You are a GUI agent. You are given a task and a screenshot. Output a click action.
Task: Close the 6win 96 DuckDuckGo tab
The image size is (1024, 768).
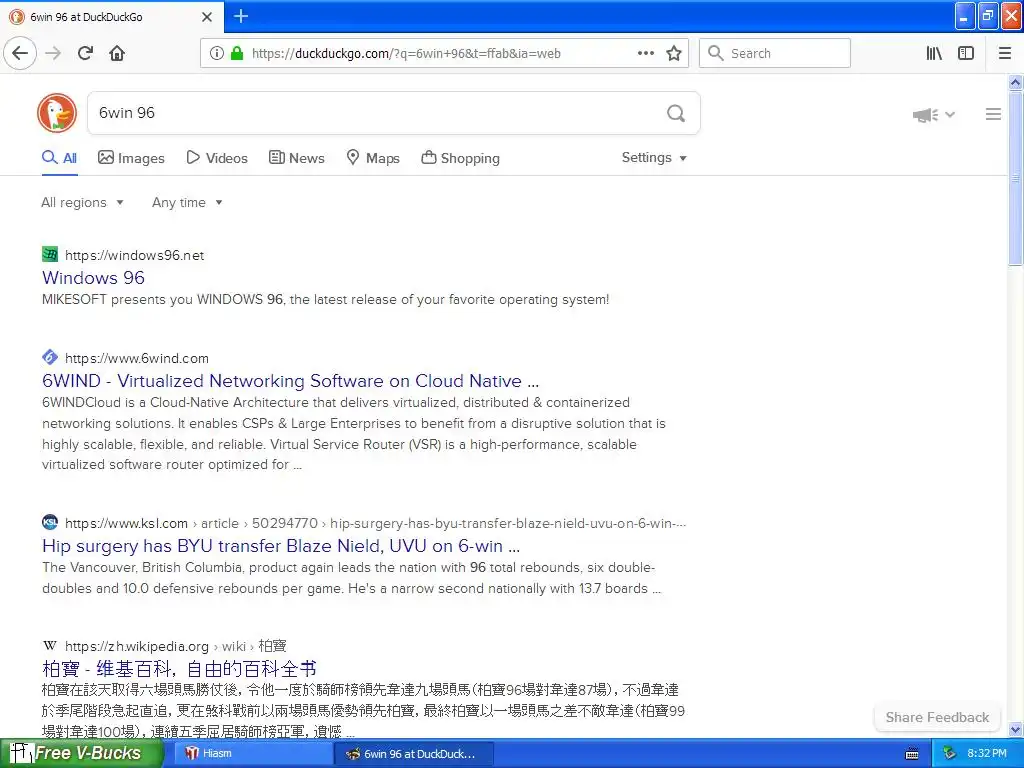[x=207, y=17]
